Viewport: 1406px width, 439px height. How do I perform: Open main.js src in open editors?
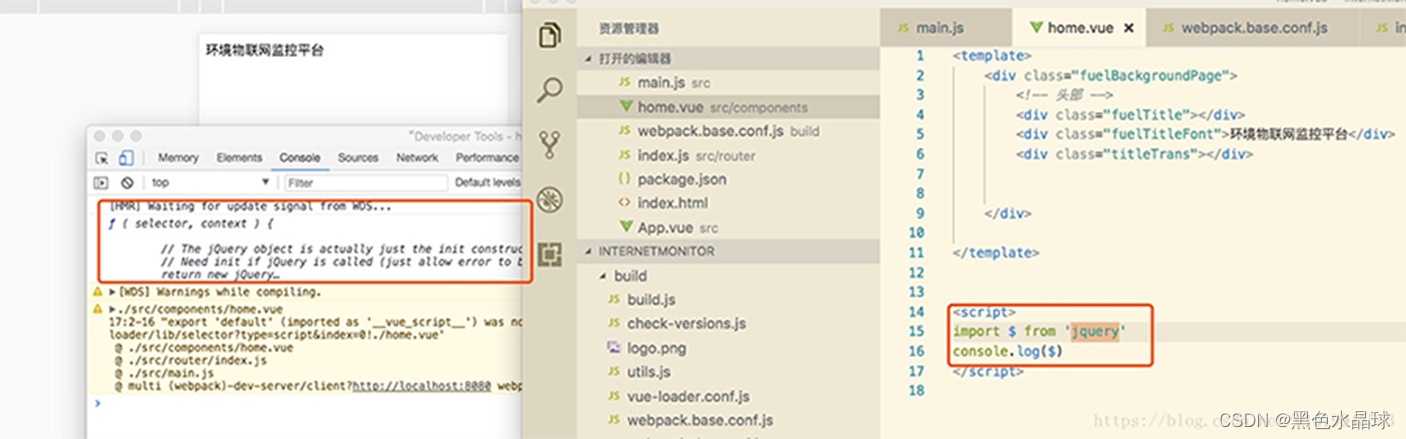(729, 83)
